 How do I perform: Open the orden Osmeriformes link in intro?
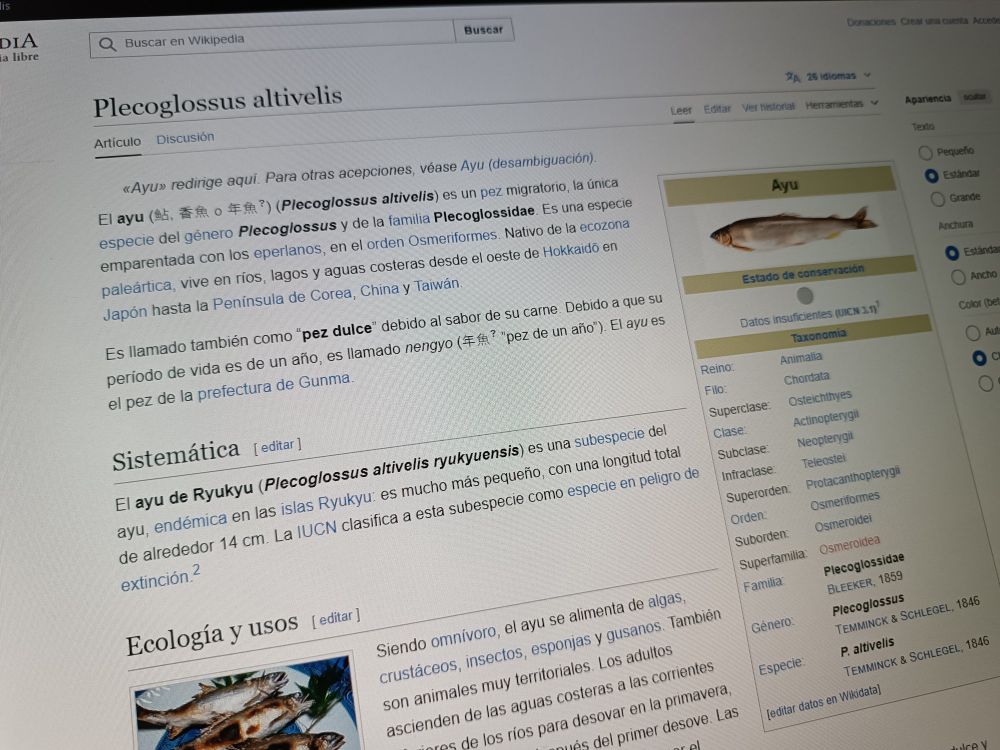pos(432,240)
